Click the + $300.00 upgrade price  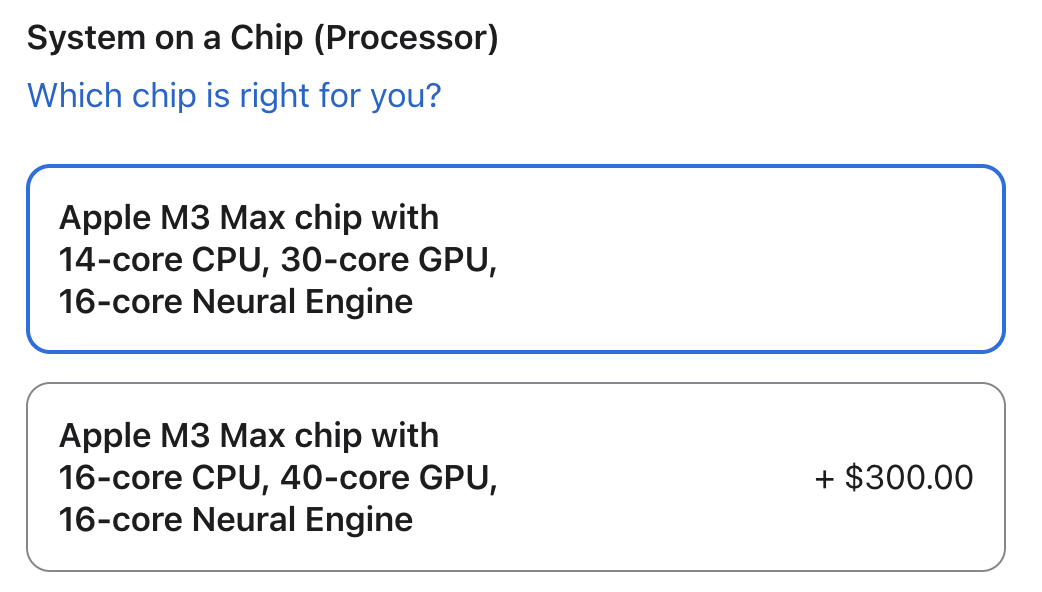[x=893, y=477]
